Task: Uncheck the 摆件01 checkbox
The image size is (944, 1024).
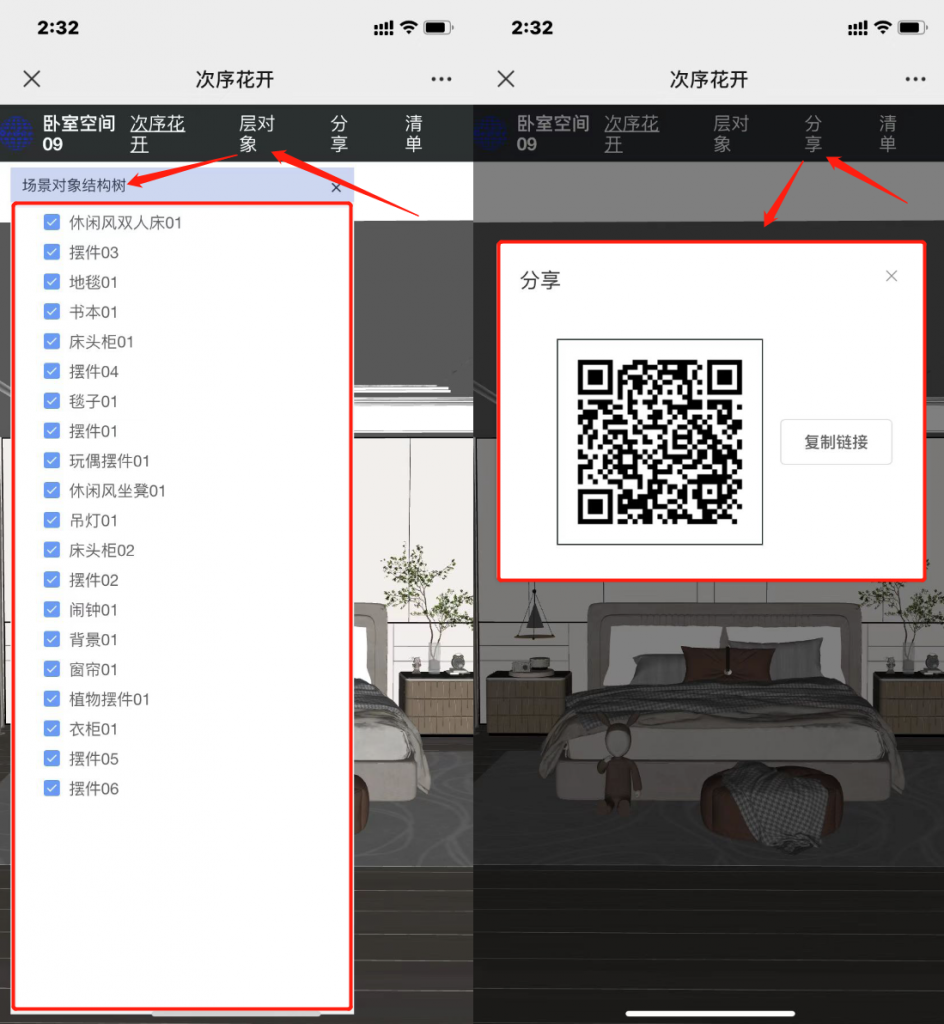Action: point(52,431)
